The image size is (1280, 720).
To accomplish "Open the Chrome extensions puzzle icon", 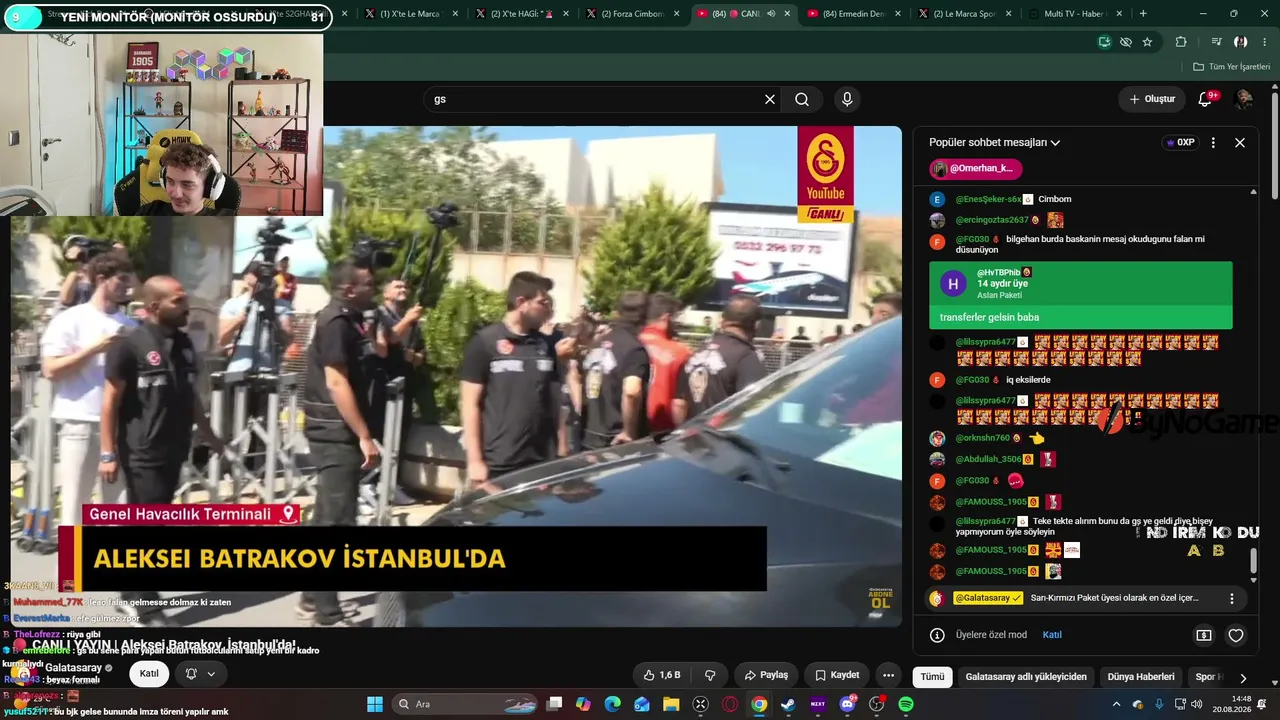I will coord(1181,42).
